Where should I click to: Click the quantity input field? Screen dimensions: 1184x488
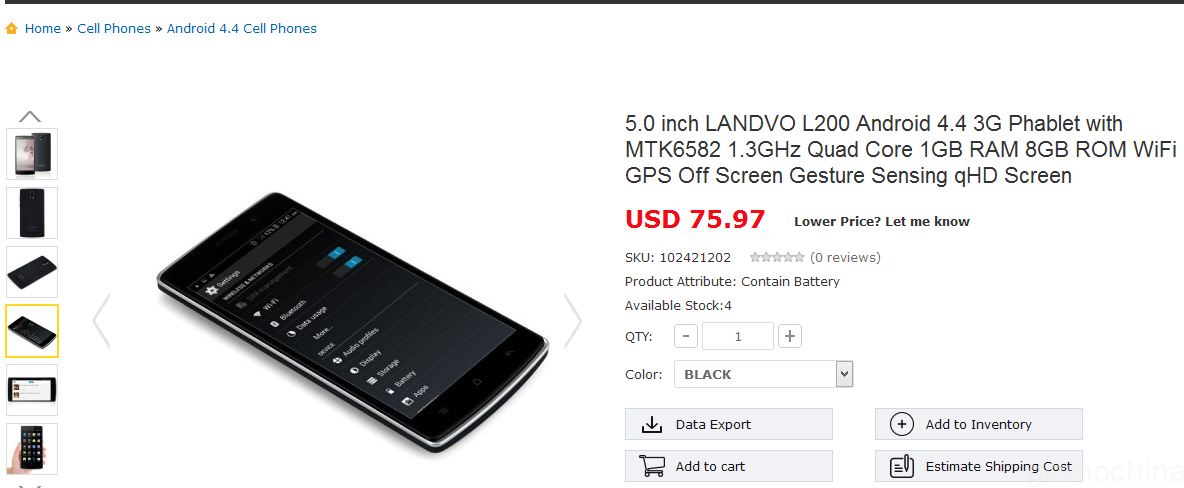click(738, 336)
